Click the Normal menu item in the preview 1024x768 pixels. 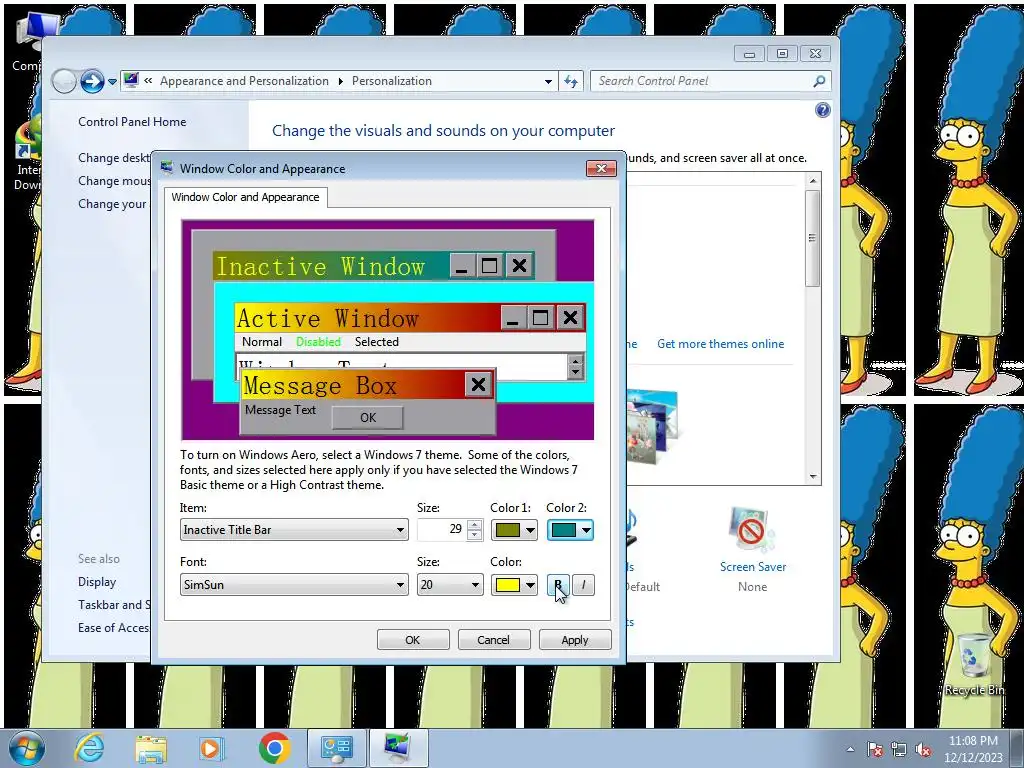tap(262, 342)
